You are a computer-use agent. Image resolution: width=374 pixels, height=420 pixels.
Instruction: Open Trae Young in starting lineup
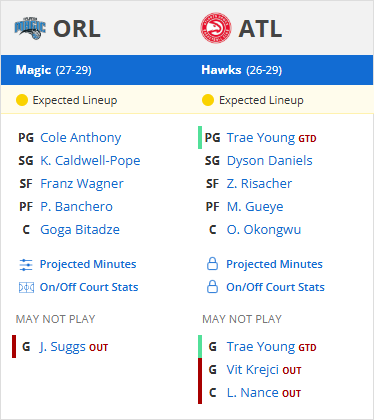click(261, 138)
